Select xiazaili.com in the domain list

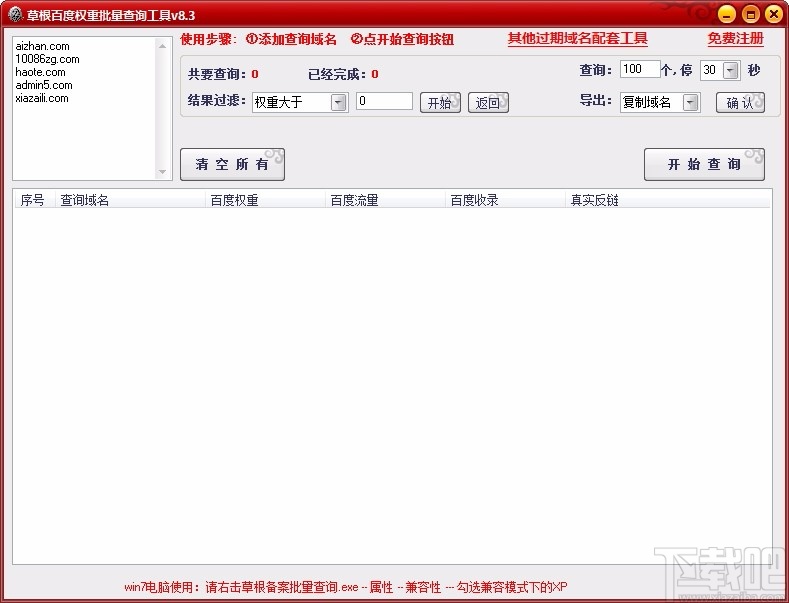click(x=42, y=98)
